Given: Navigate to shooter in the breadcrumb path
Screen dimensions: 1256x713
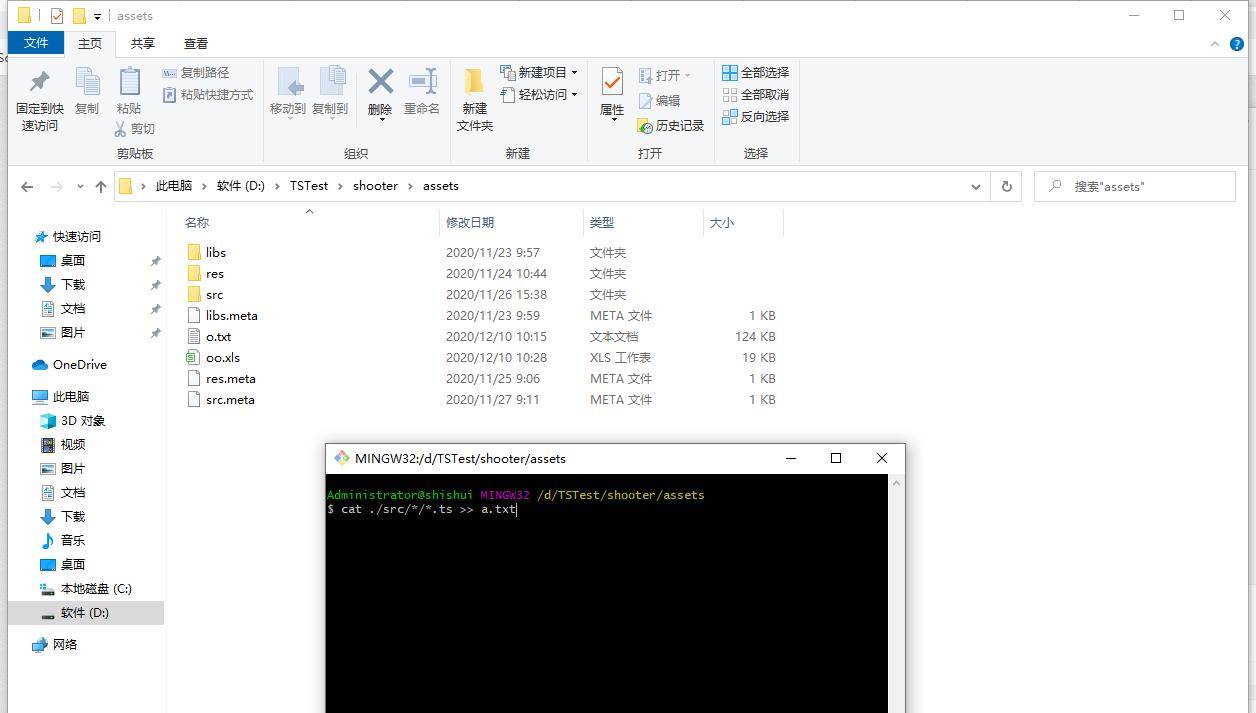Looking at the screenshot, I should pyautogui.click(x=375, y=186).
